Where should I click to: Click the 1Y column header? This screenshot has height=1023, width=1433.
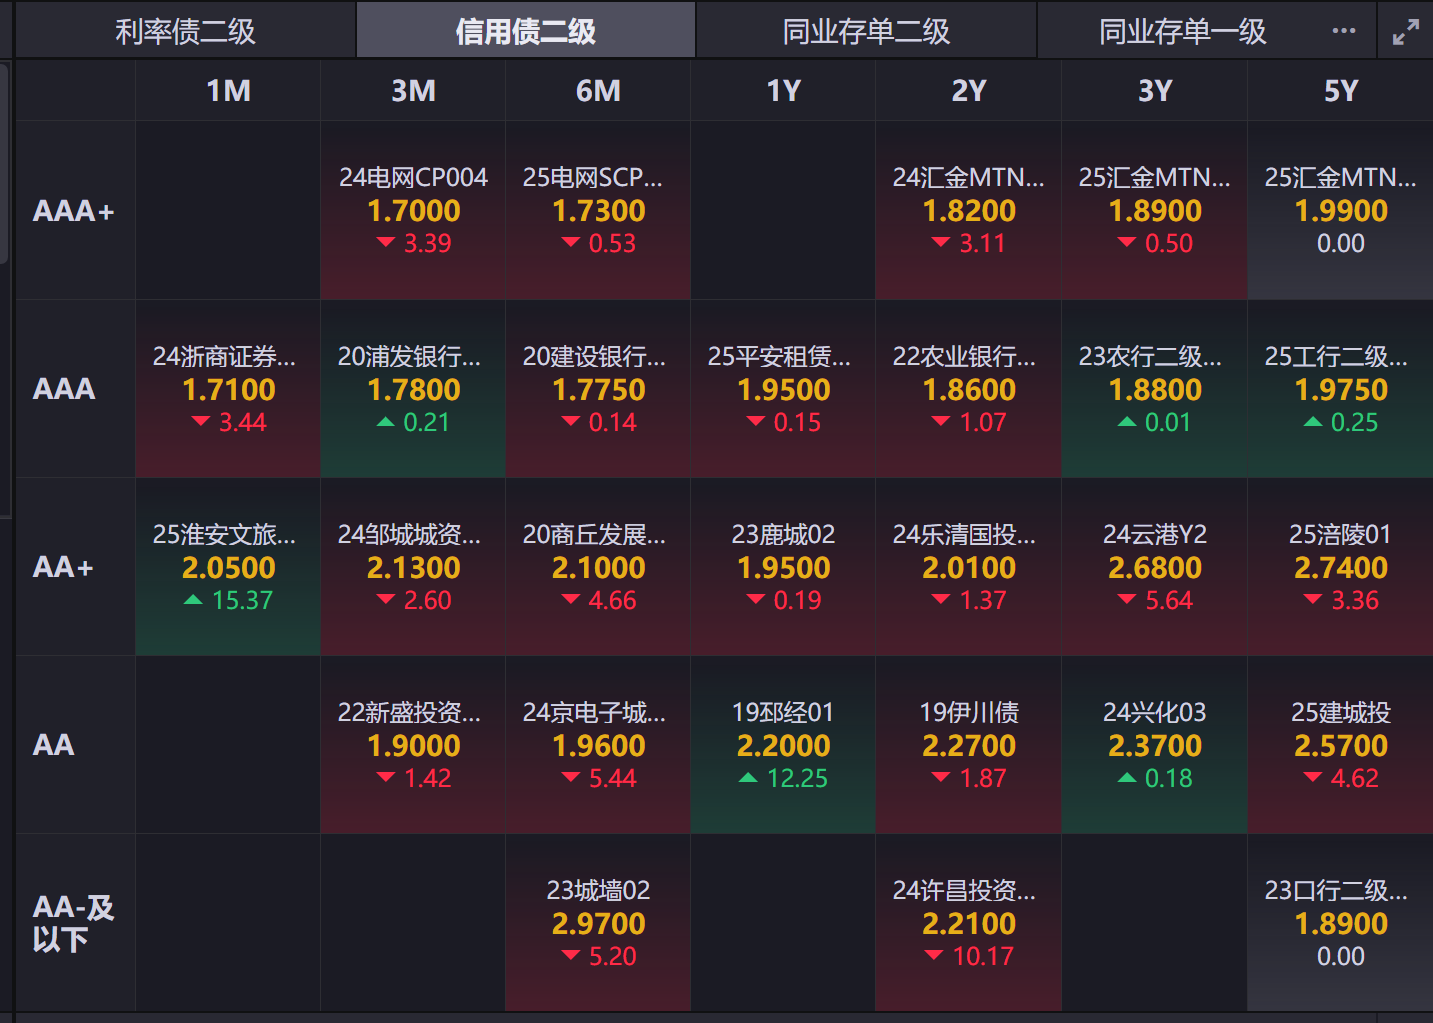pos(783,91)
